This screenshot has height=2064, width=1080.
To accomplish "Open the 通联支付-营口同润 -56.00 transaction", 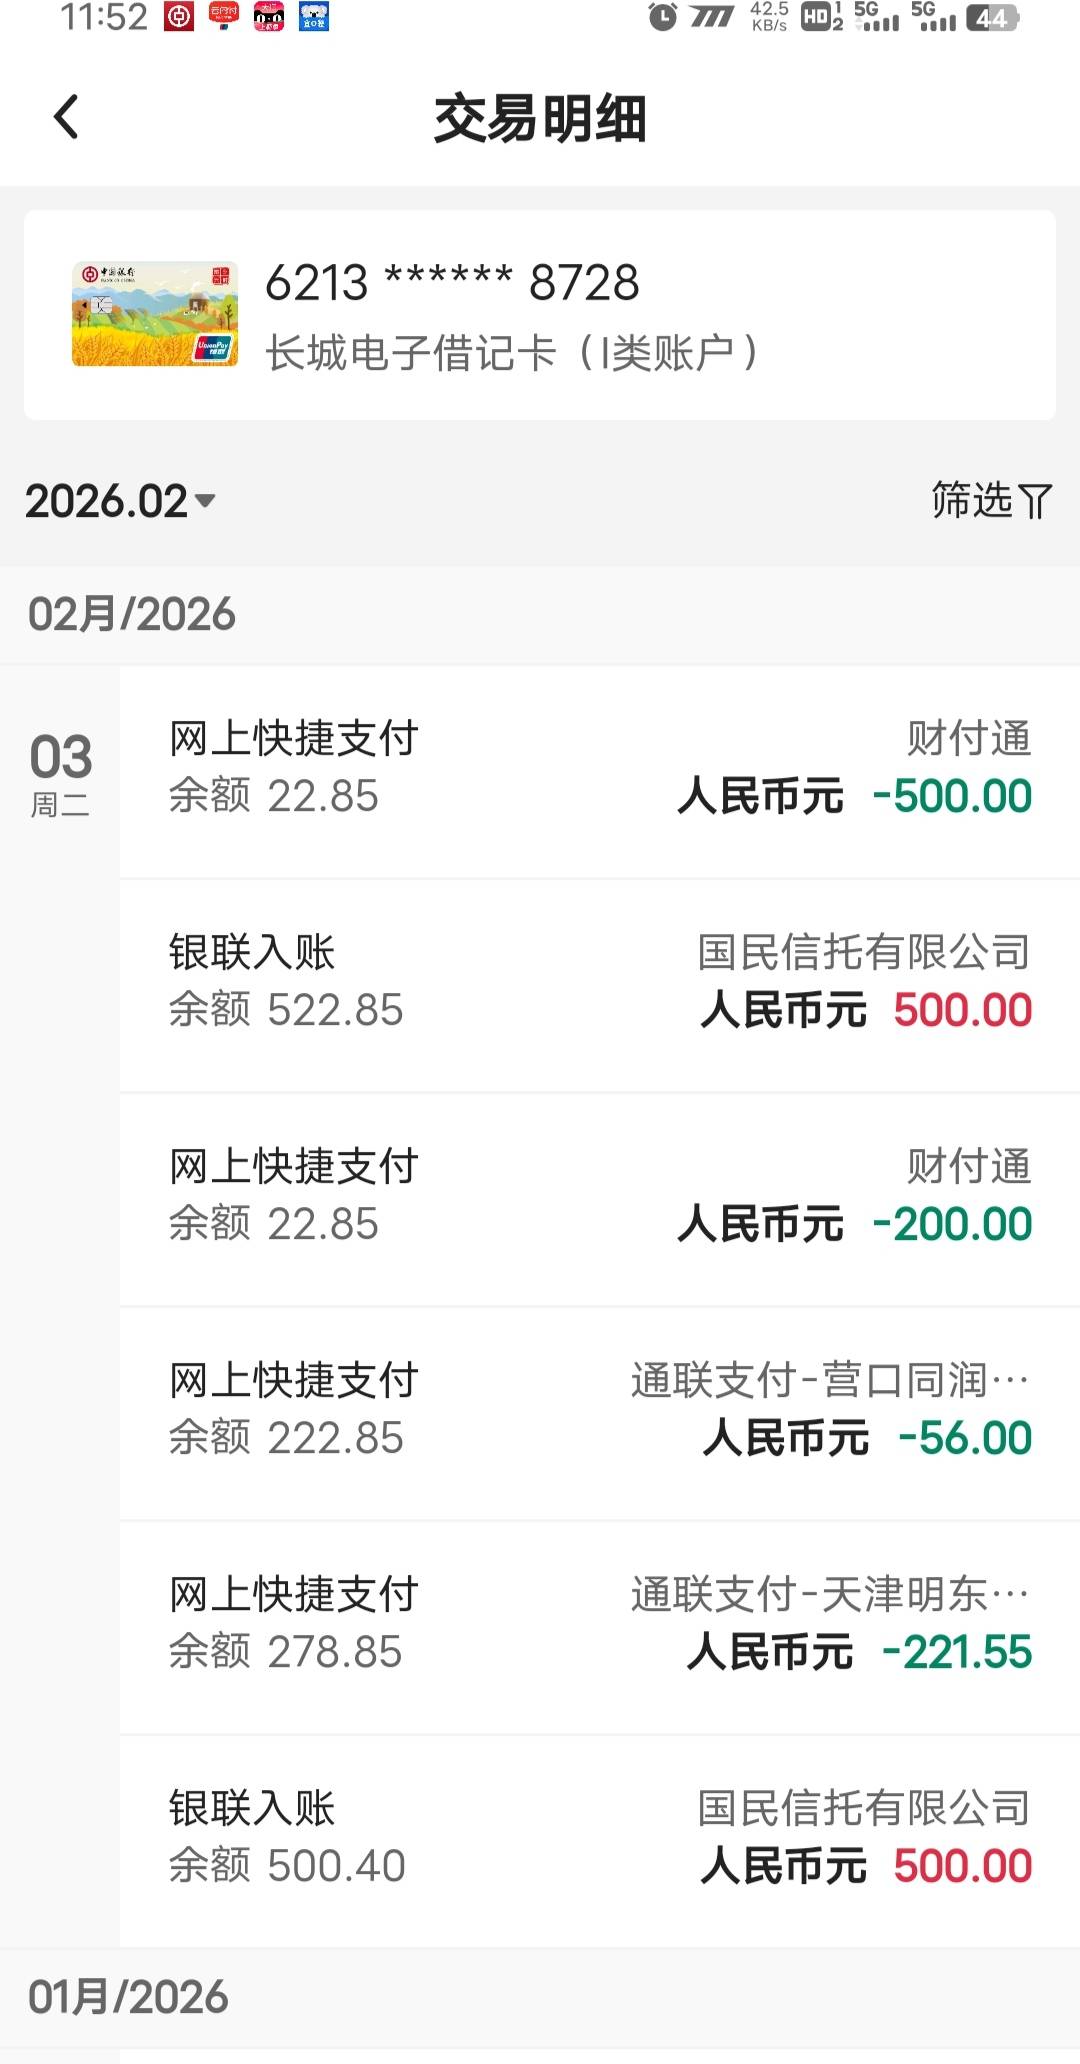I will [600, 1410].
